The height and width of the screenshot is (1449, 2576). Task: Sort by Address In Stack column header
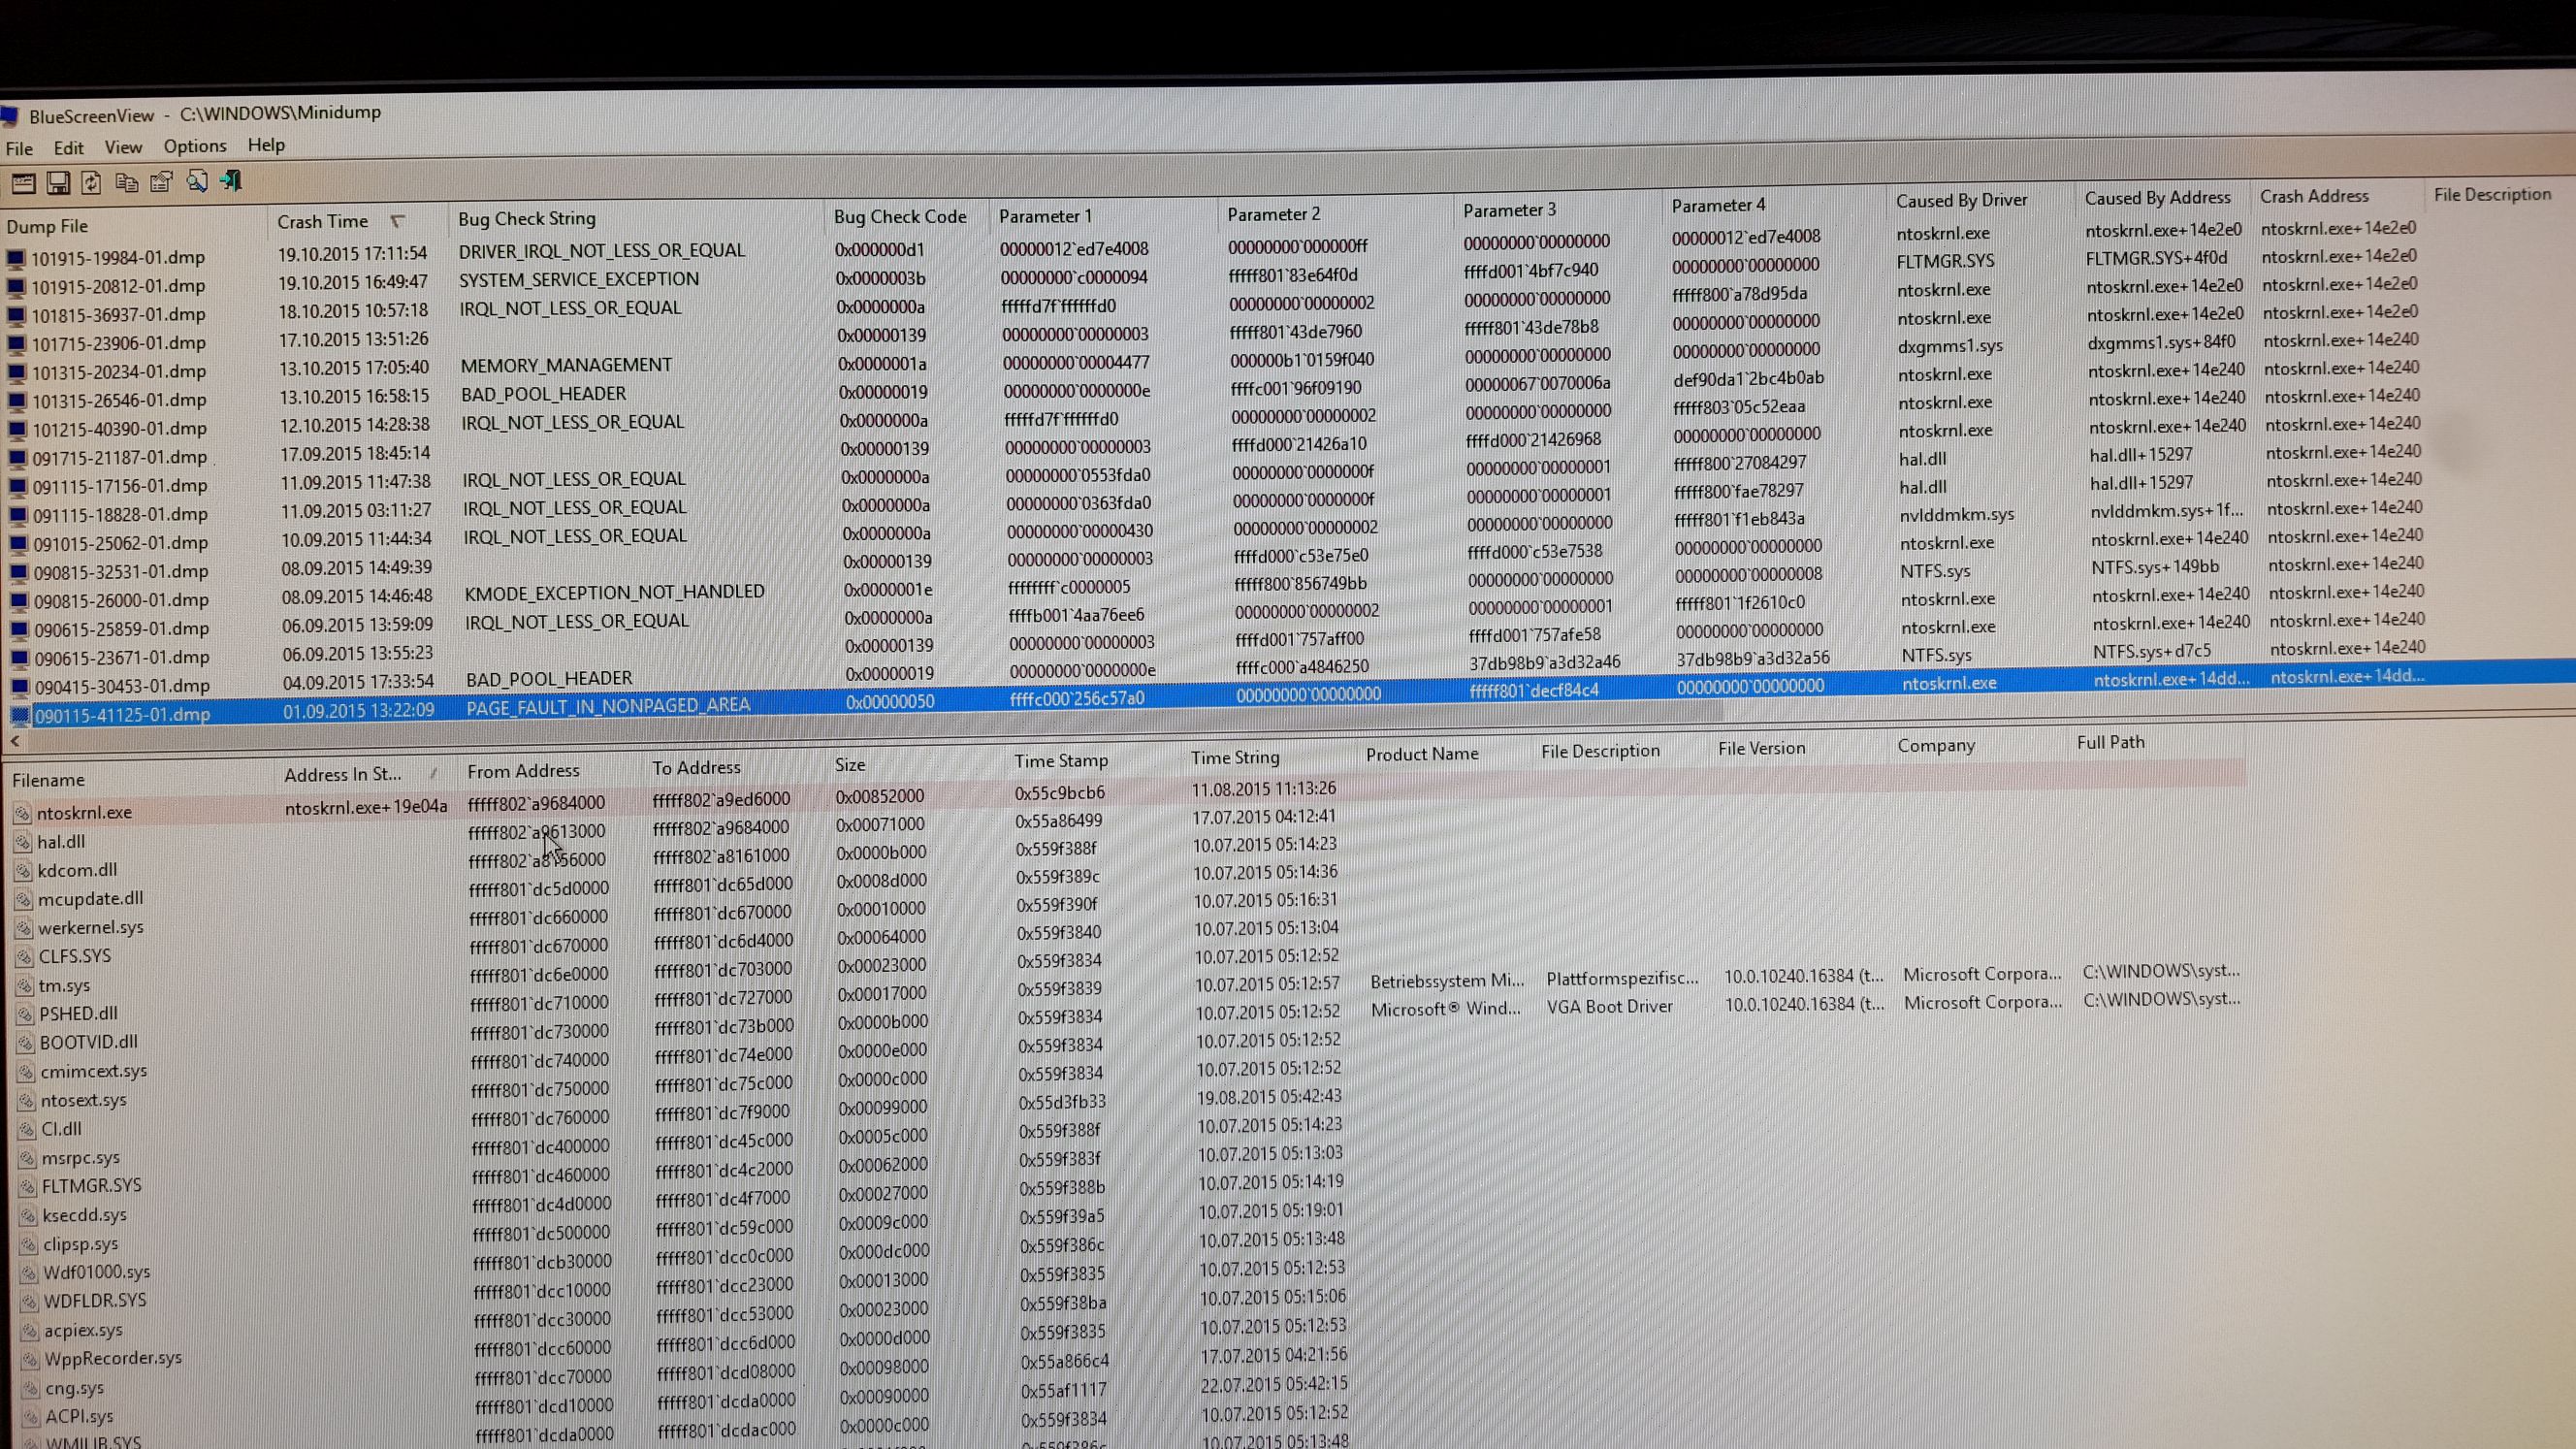(x=342, y=774)
